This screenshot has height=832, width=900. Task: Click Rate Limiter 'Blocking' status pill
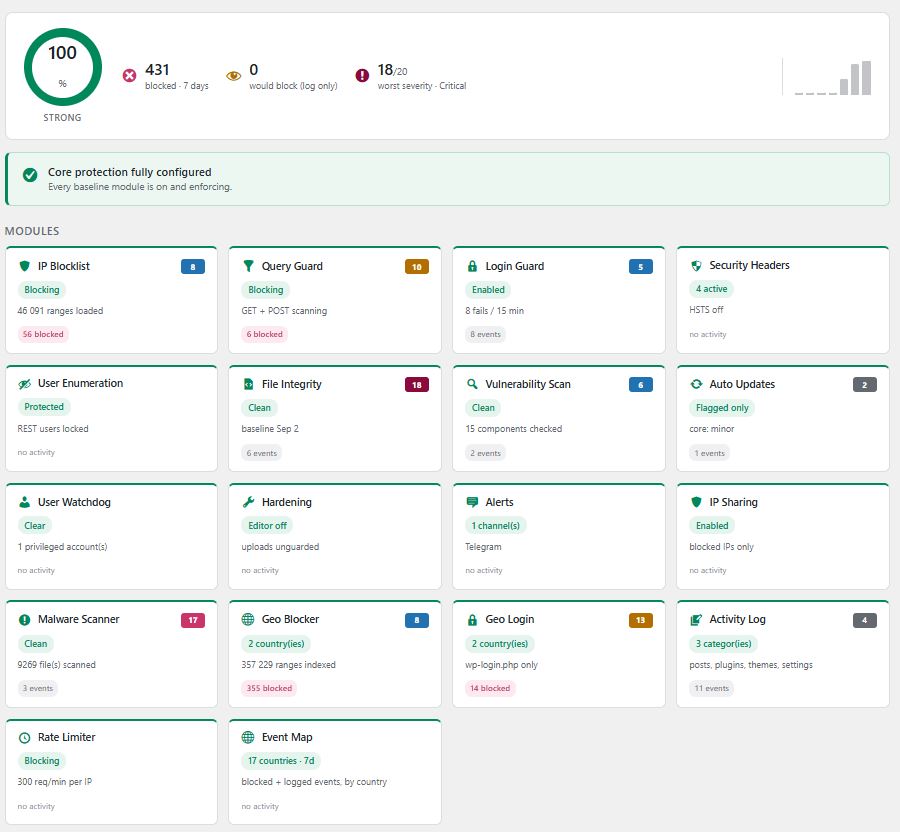42,761
